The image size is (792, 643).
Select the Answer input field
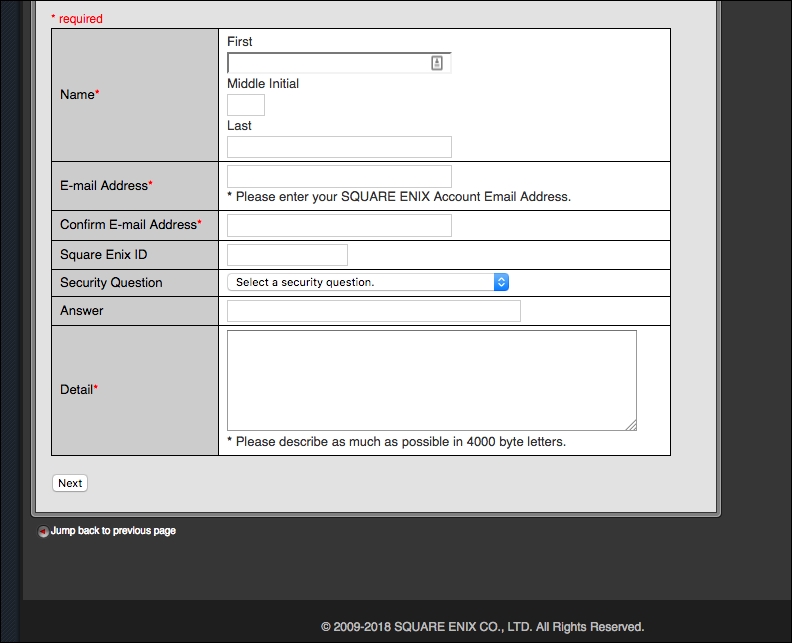[x=373, y=311]
